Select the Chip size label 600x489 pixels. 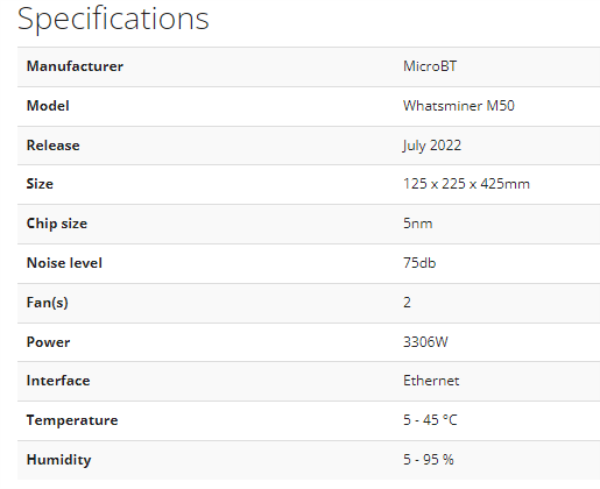coord(57,223)
